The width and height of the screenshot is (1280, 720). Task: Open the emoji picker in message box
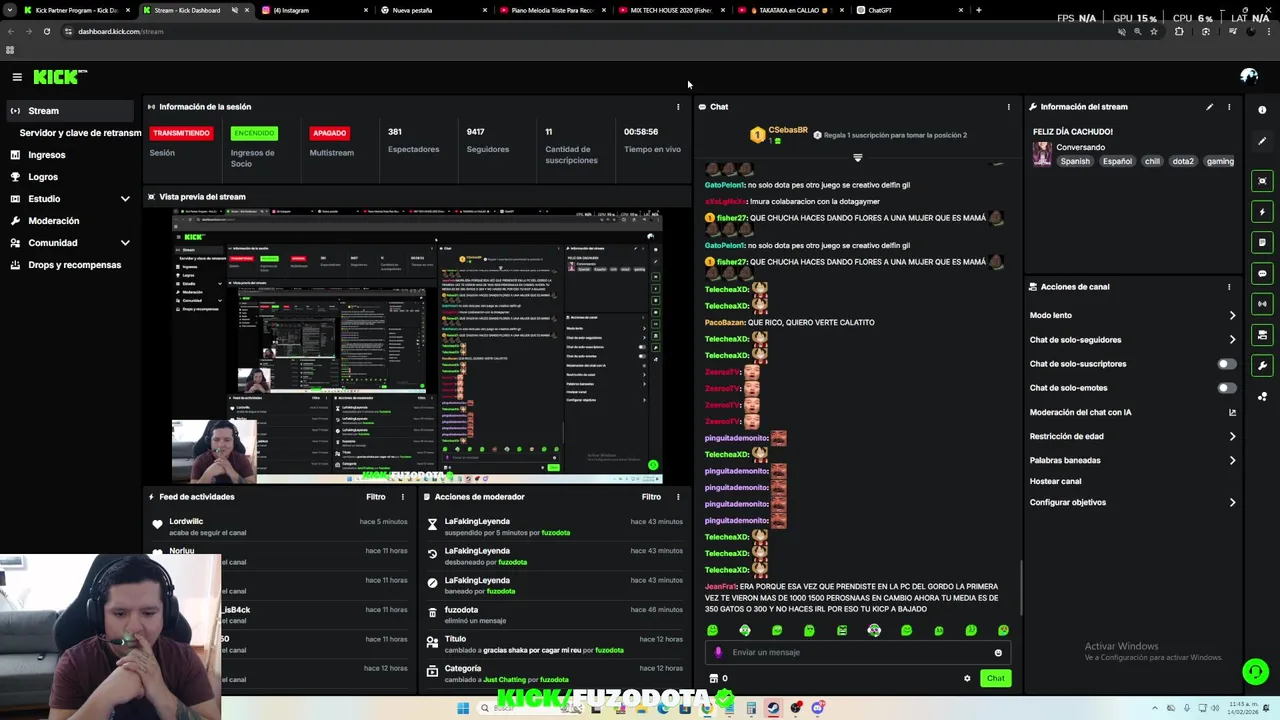click(x=998, y=653)
